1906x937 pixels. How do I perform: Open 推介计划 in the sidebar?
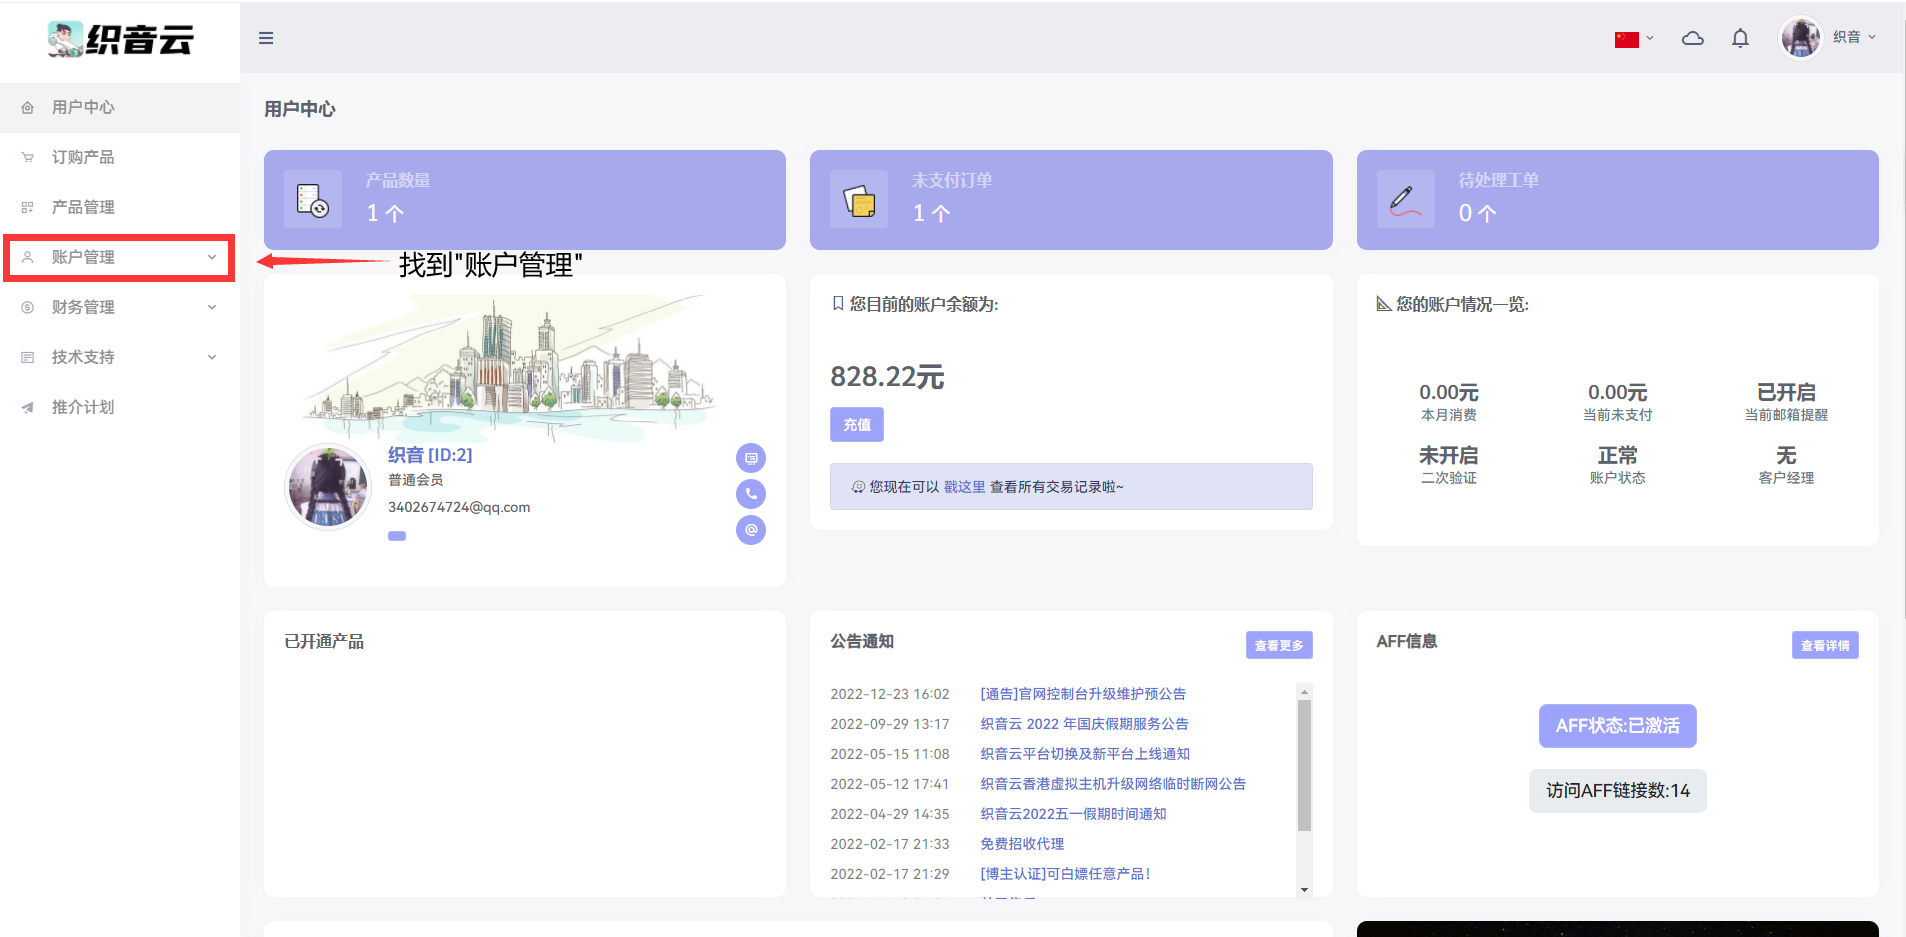(x=83, y=408)
